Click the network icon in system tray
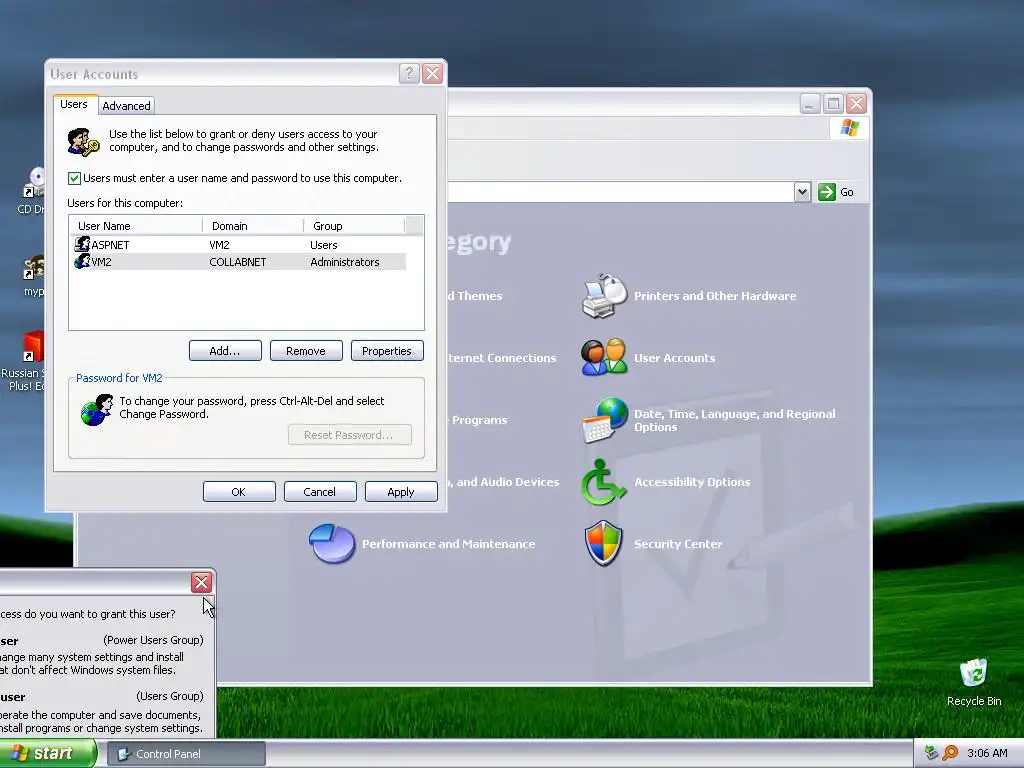 tap(931, 753)
